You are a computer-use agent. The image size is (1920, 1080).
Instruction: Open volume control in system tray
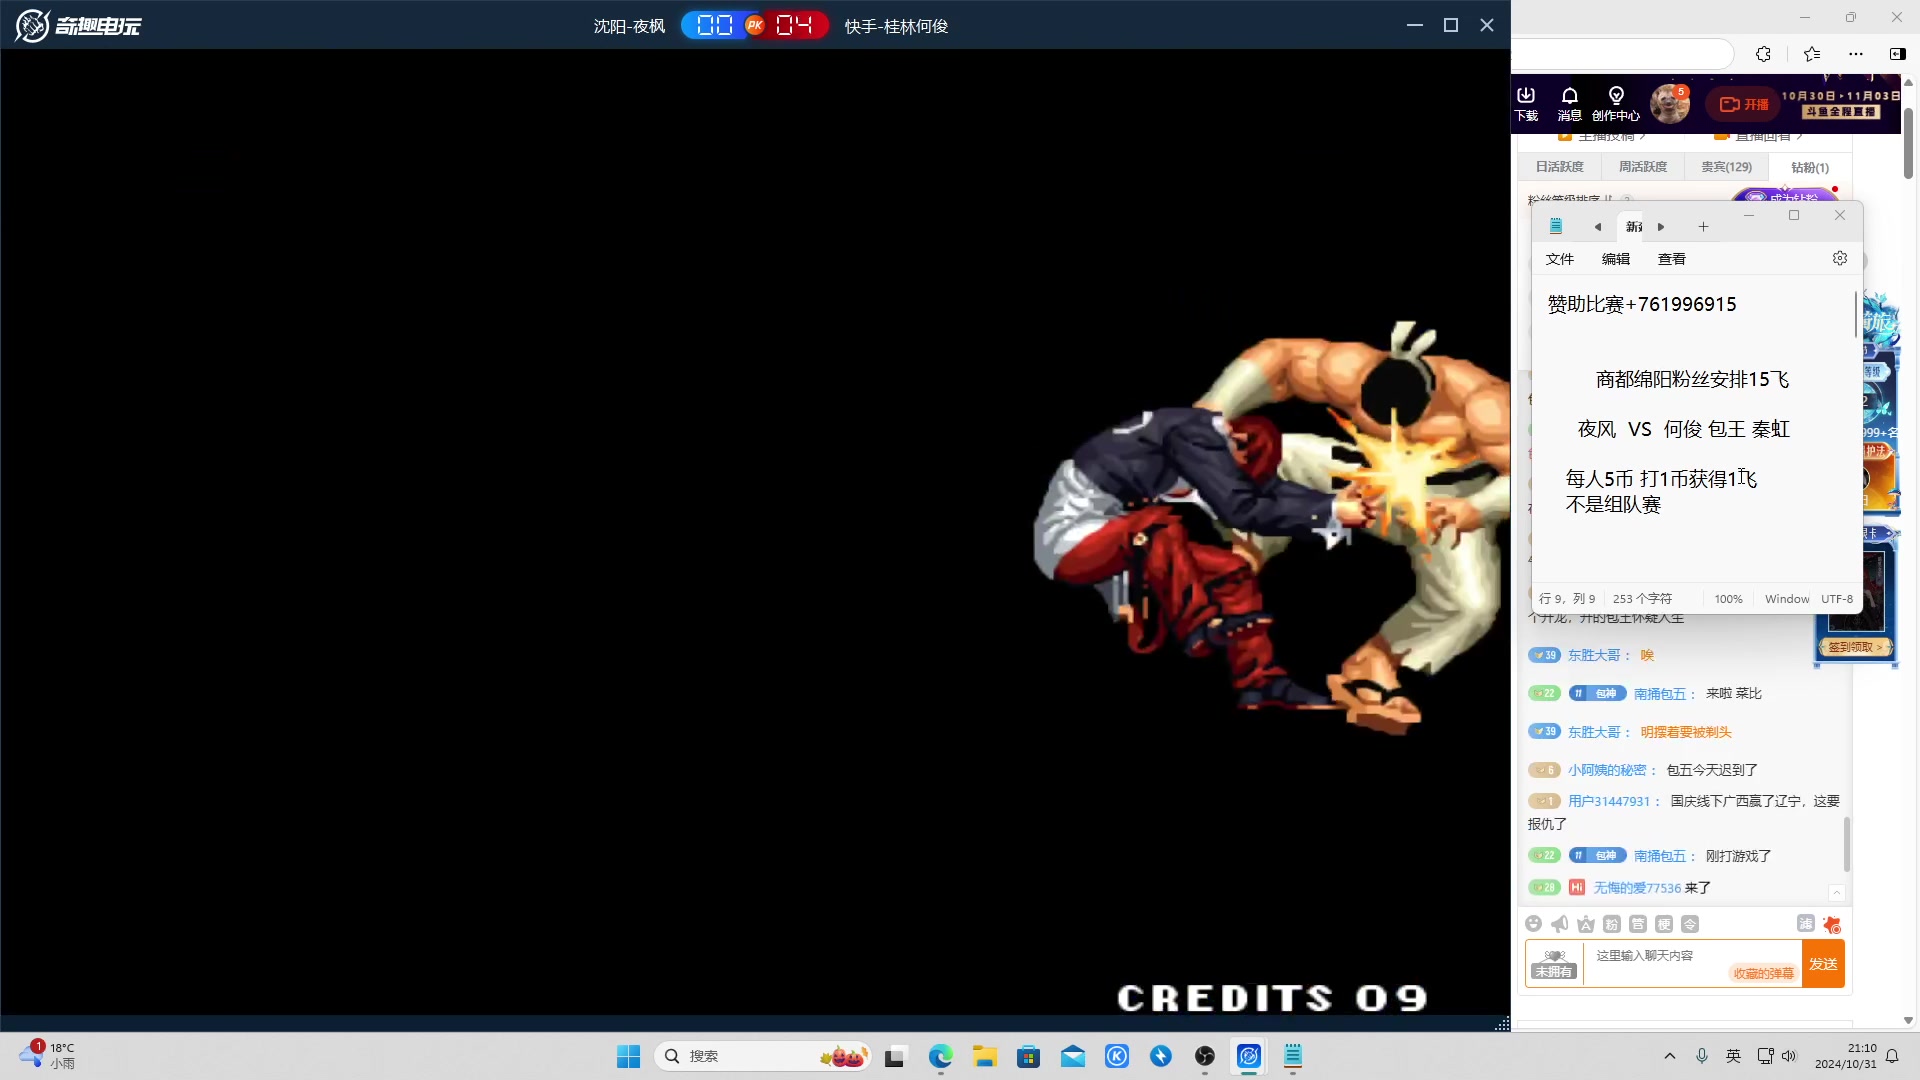coord(1789,1056)
